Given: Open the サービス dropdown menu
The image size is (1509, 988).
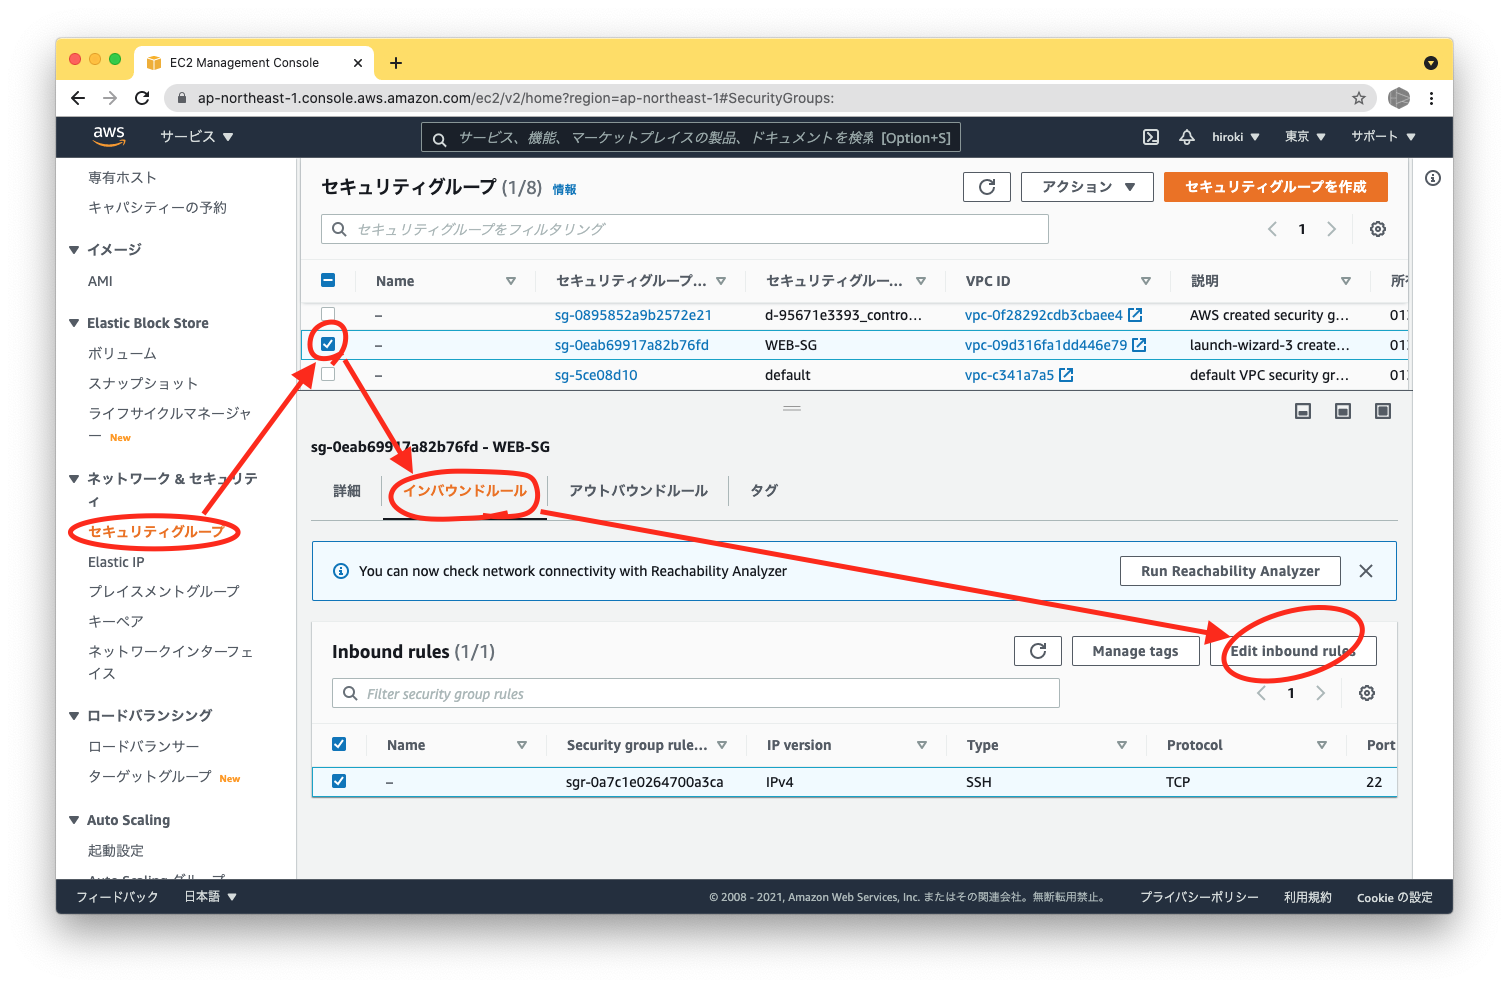Looking at the screenshot, I should click(197, 137).
